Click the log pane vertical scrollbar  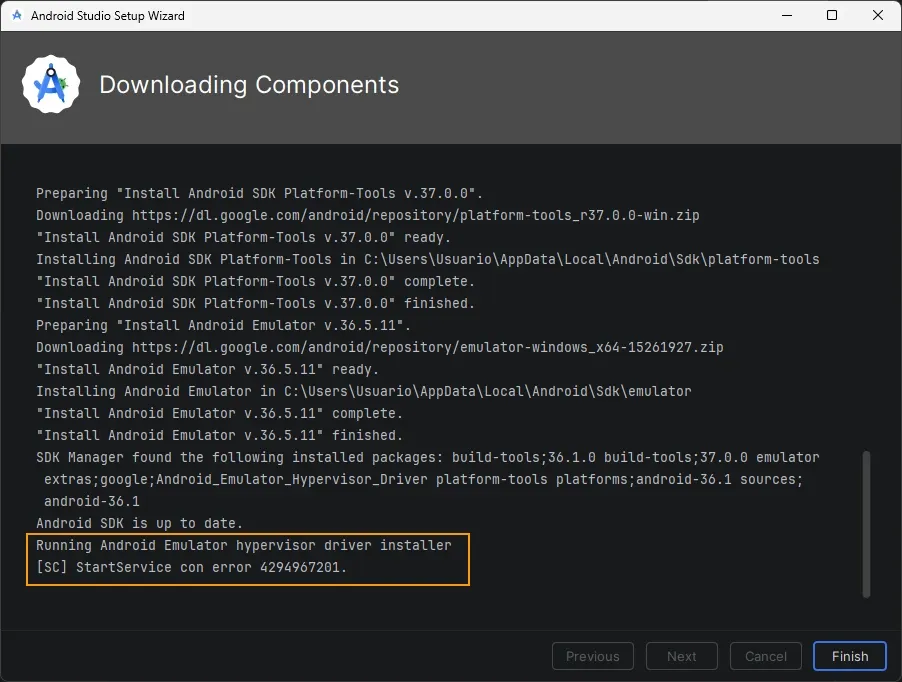point(866,524)
